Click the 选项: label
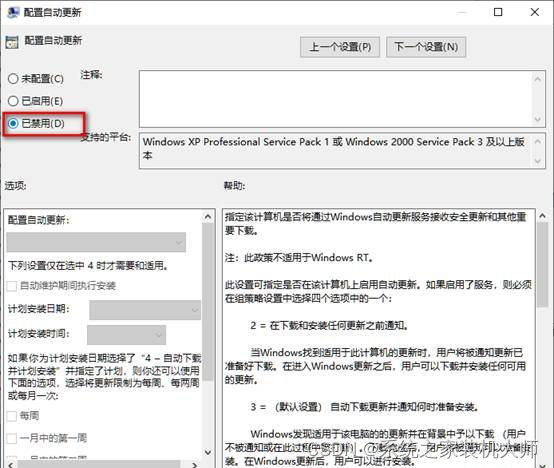The height and width of the screenshot is (468, 554). click(15, 185)
